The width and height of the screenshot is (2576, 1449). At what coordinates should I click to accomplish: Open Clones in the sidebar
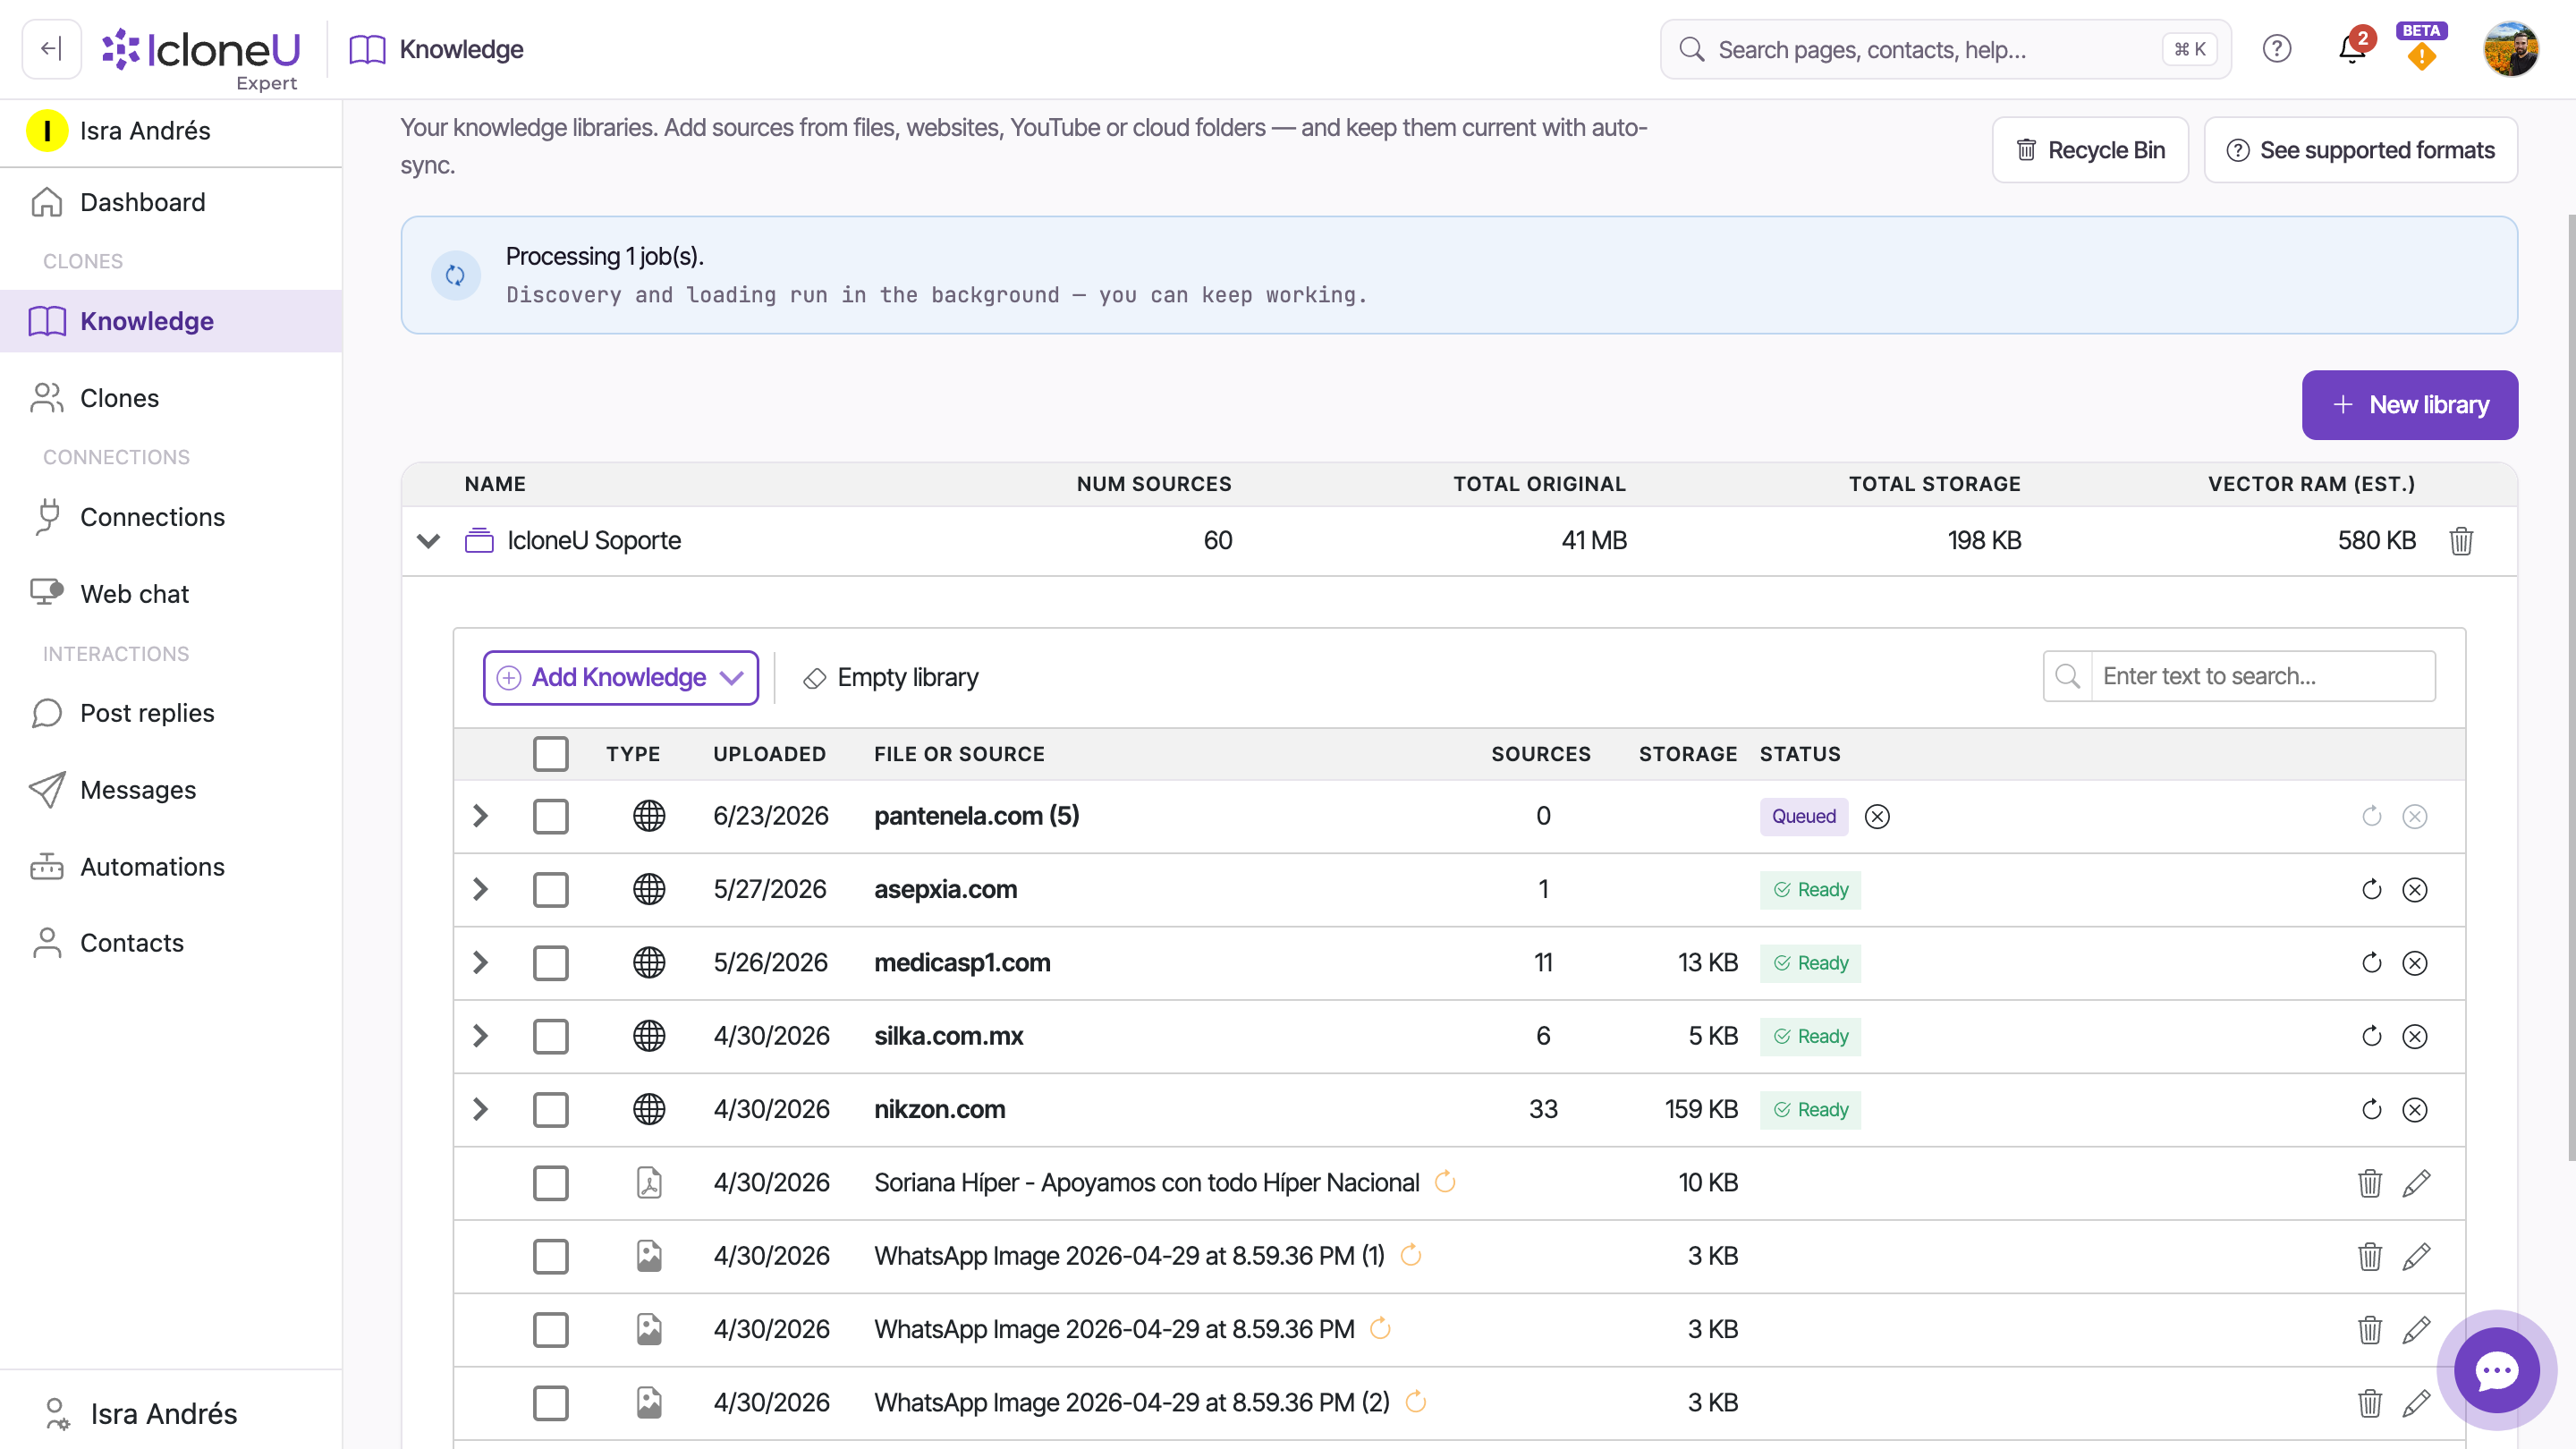[171, 398]
